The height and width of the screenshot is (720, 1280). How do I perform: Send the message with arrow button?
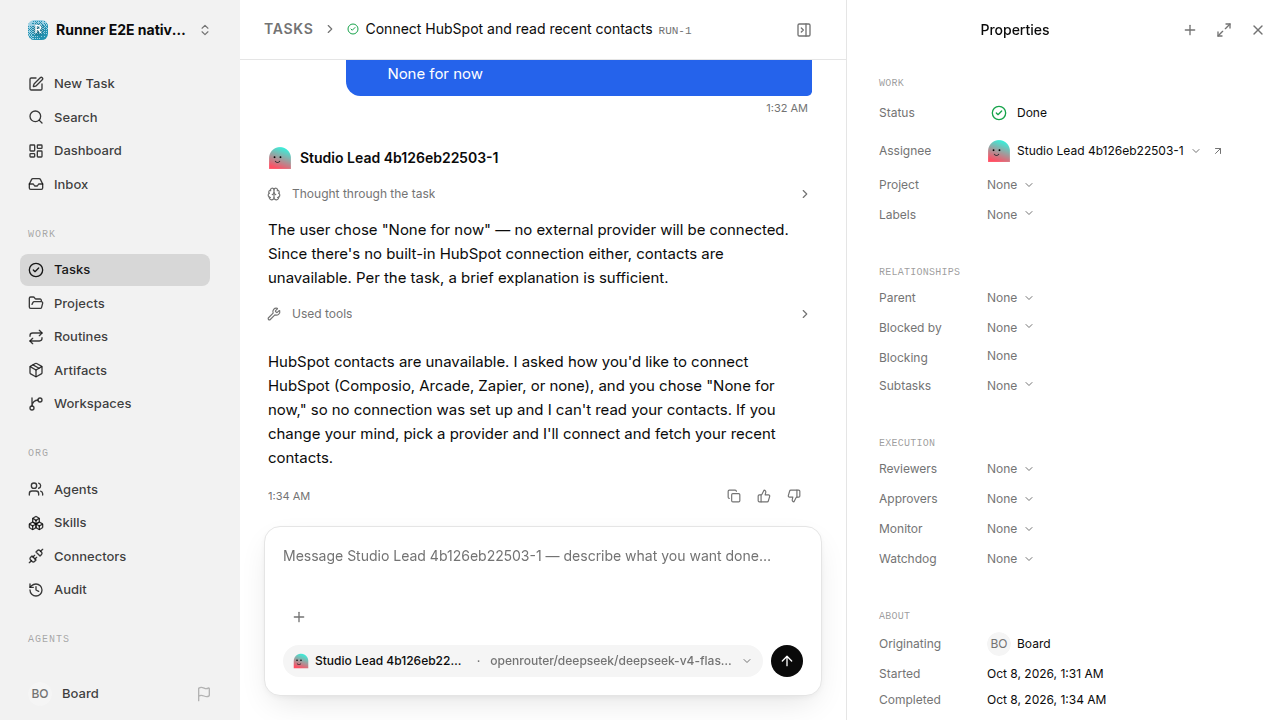coord(787,661)
